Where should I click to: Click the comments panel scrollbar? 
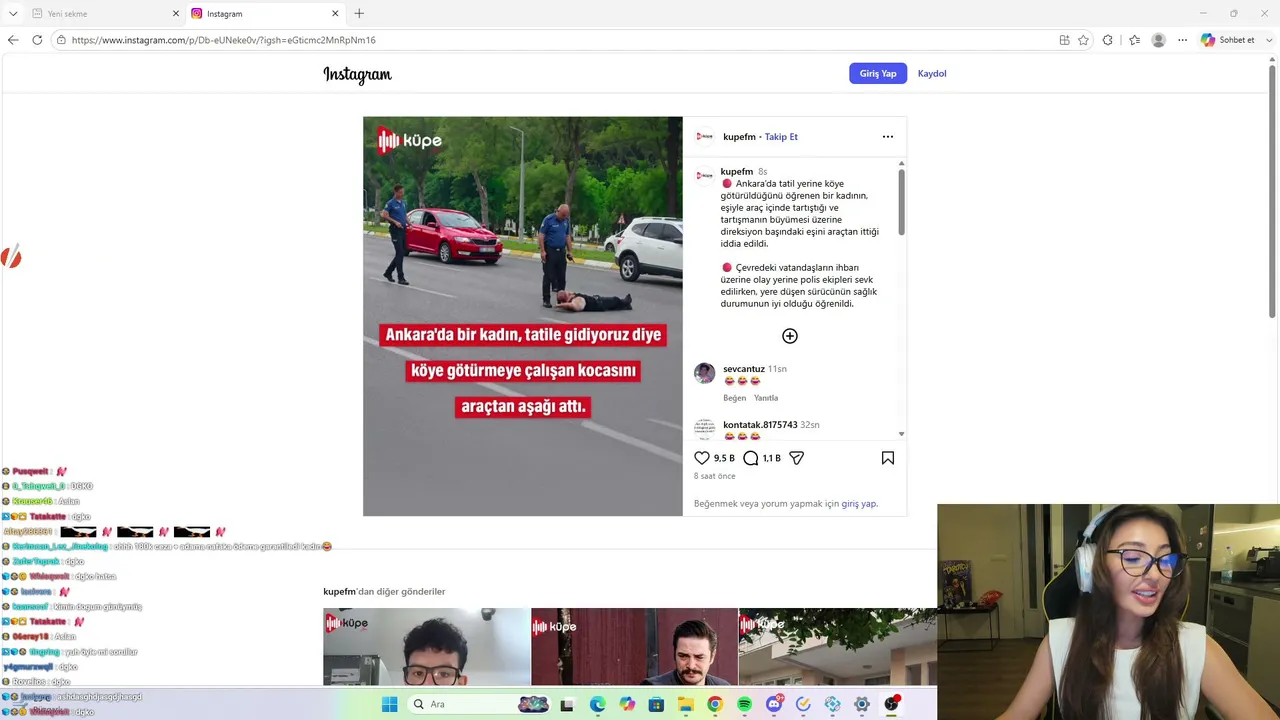[901, 203]
